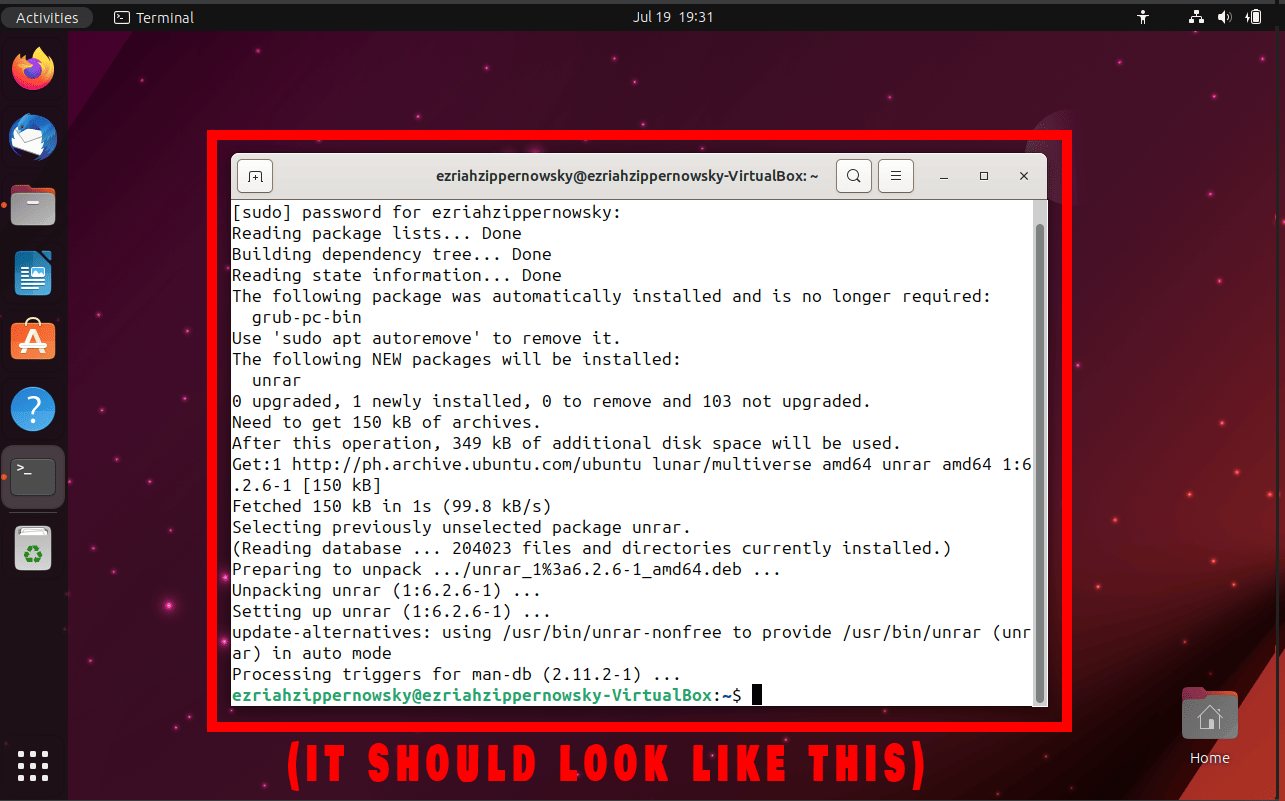Click the accessibility icon in the top bar
The image size is (1285, 801).
tap(1142, 17)
